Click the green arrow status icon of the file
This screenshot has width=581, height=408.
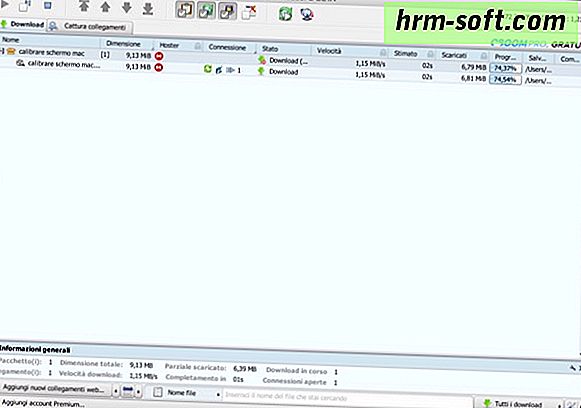[x=261, y=71]
